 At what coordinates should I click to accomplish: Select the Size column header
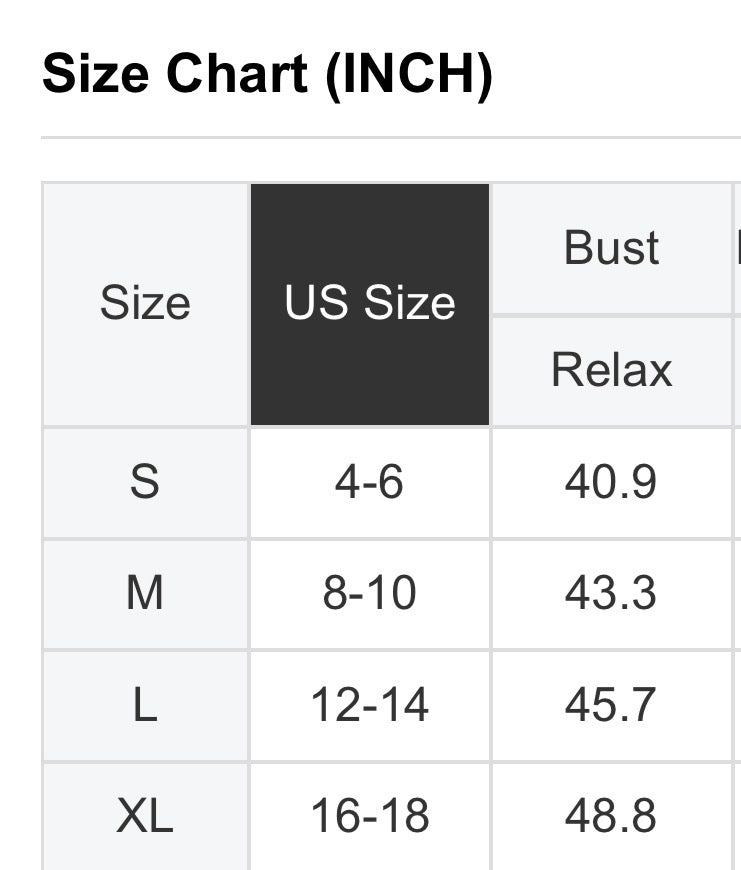pos(145,304)
